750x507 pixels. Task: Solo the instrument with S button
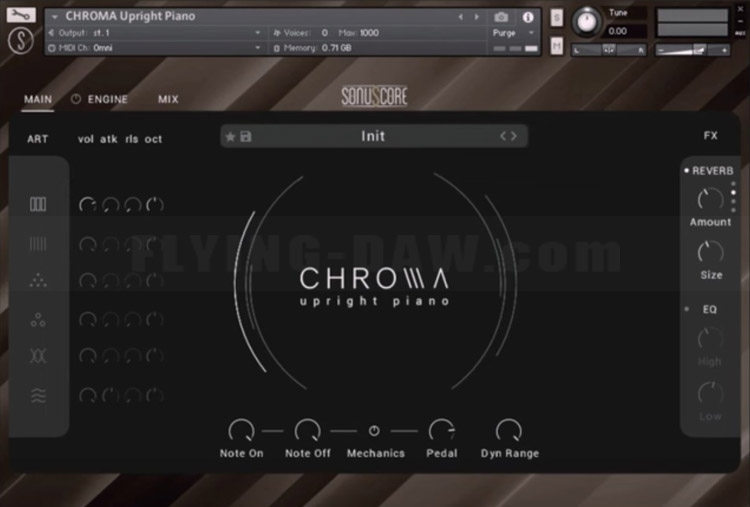556,18
